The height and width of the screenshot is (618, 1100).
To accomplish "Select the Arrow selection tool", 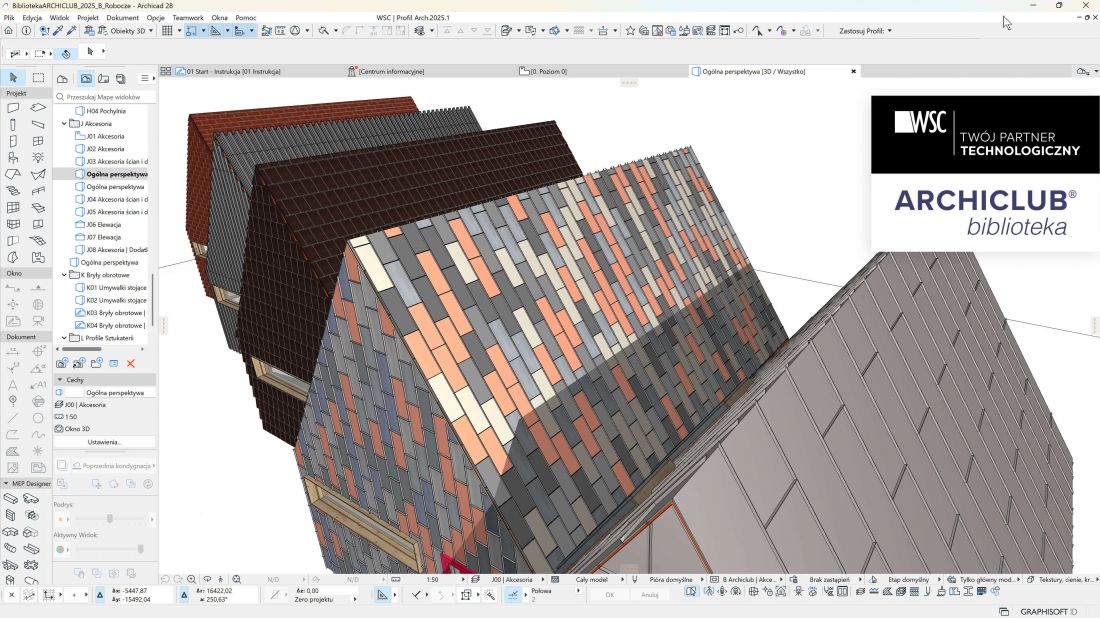I will tap(13, 78).
